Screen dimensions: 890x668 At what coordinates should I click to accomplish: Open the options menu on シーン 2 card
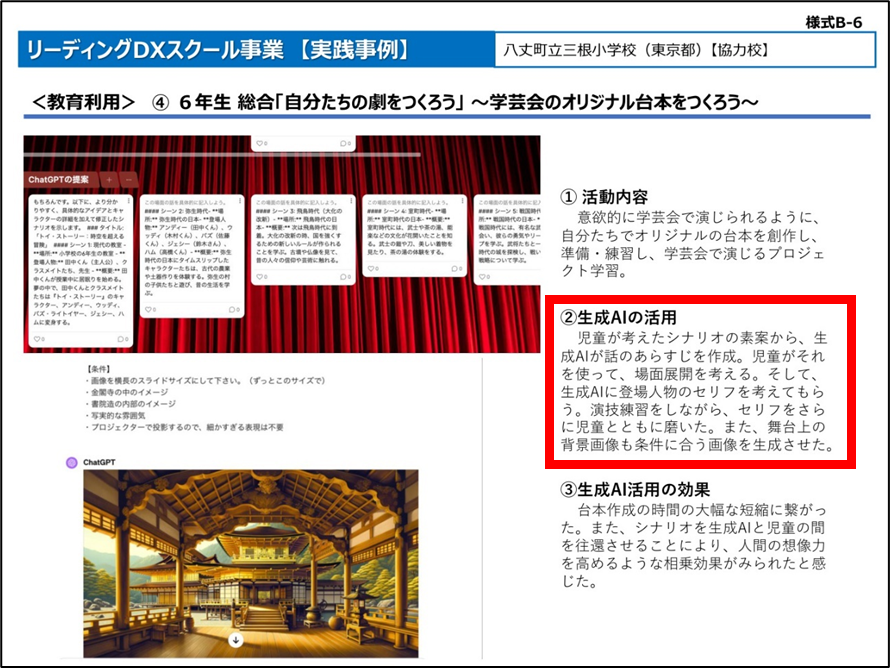coord(240,201)
